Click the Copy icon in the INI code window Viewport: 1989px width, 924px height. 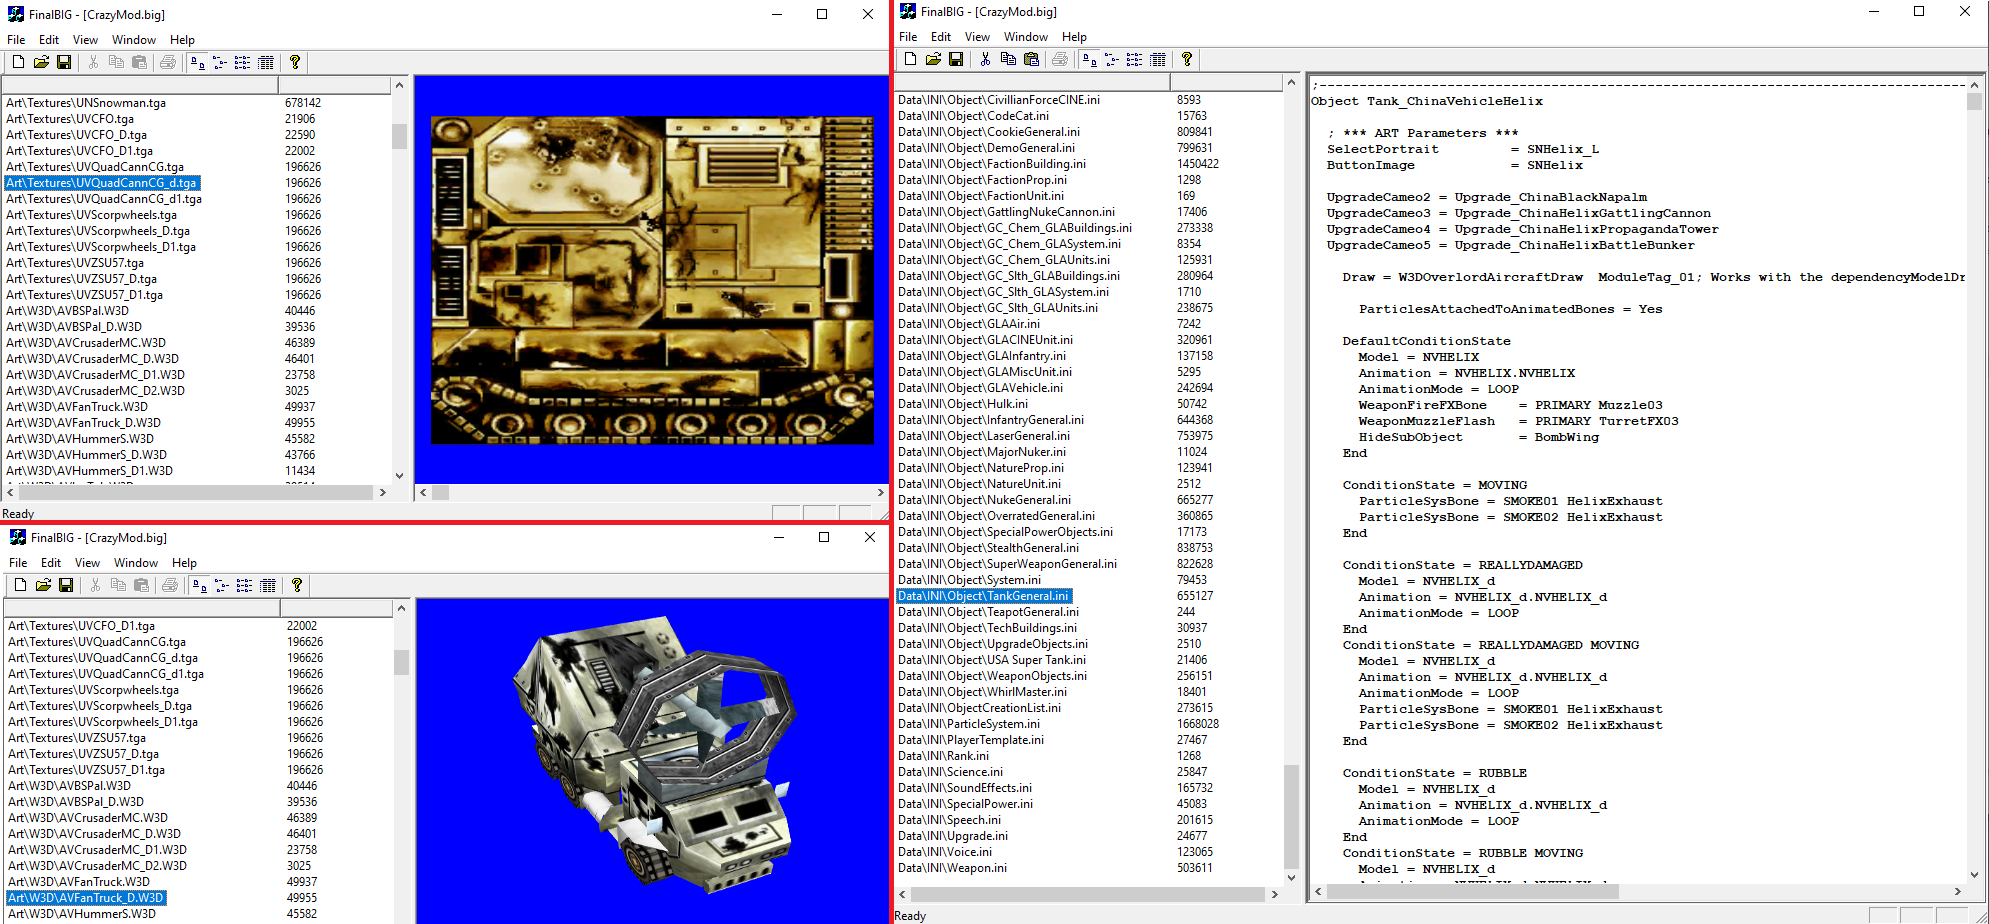point(1008,59)
